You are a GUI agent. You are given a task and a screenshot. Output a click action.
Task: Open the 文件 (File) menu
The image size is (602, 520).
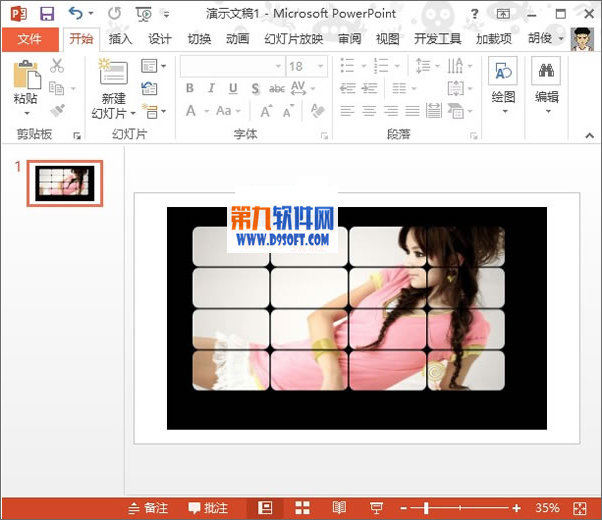pyautogui.click(x=30, y=39)
